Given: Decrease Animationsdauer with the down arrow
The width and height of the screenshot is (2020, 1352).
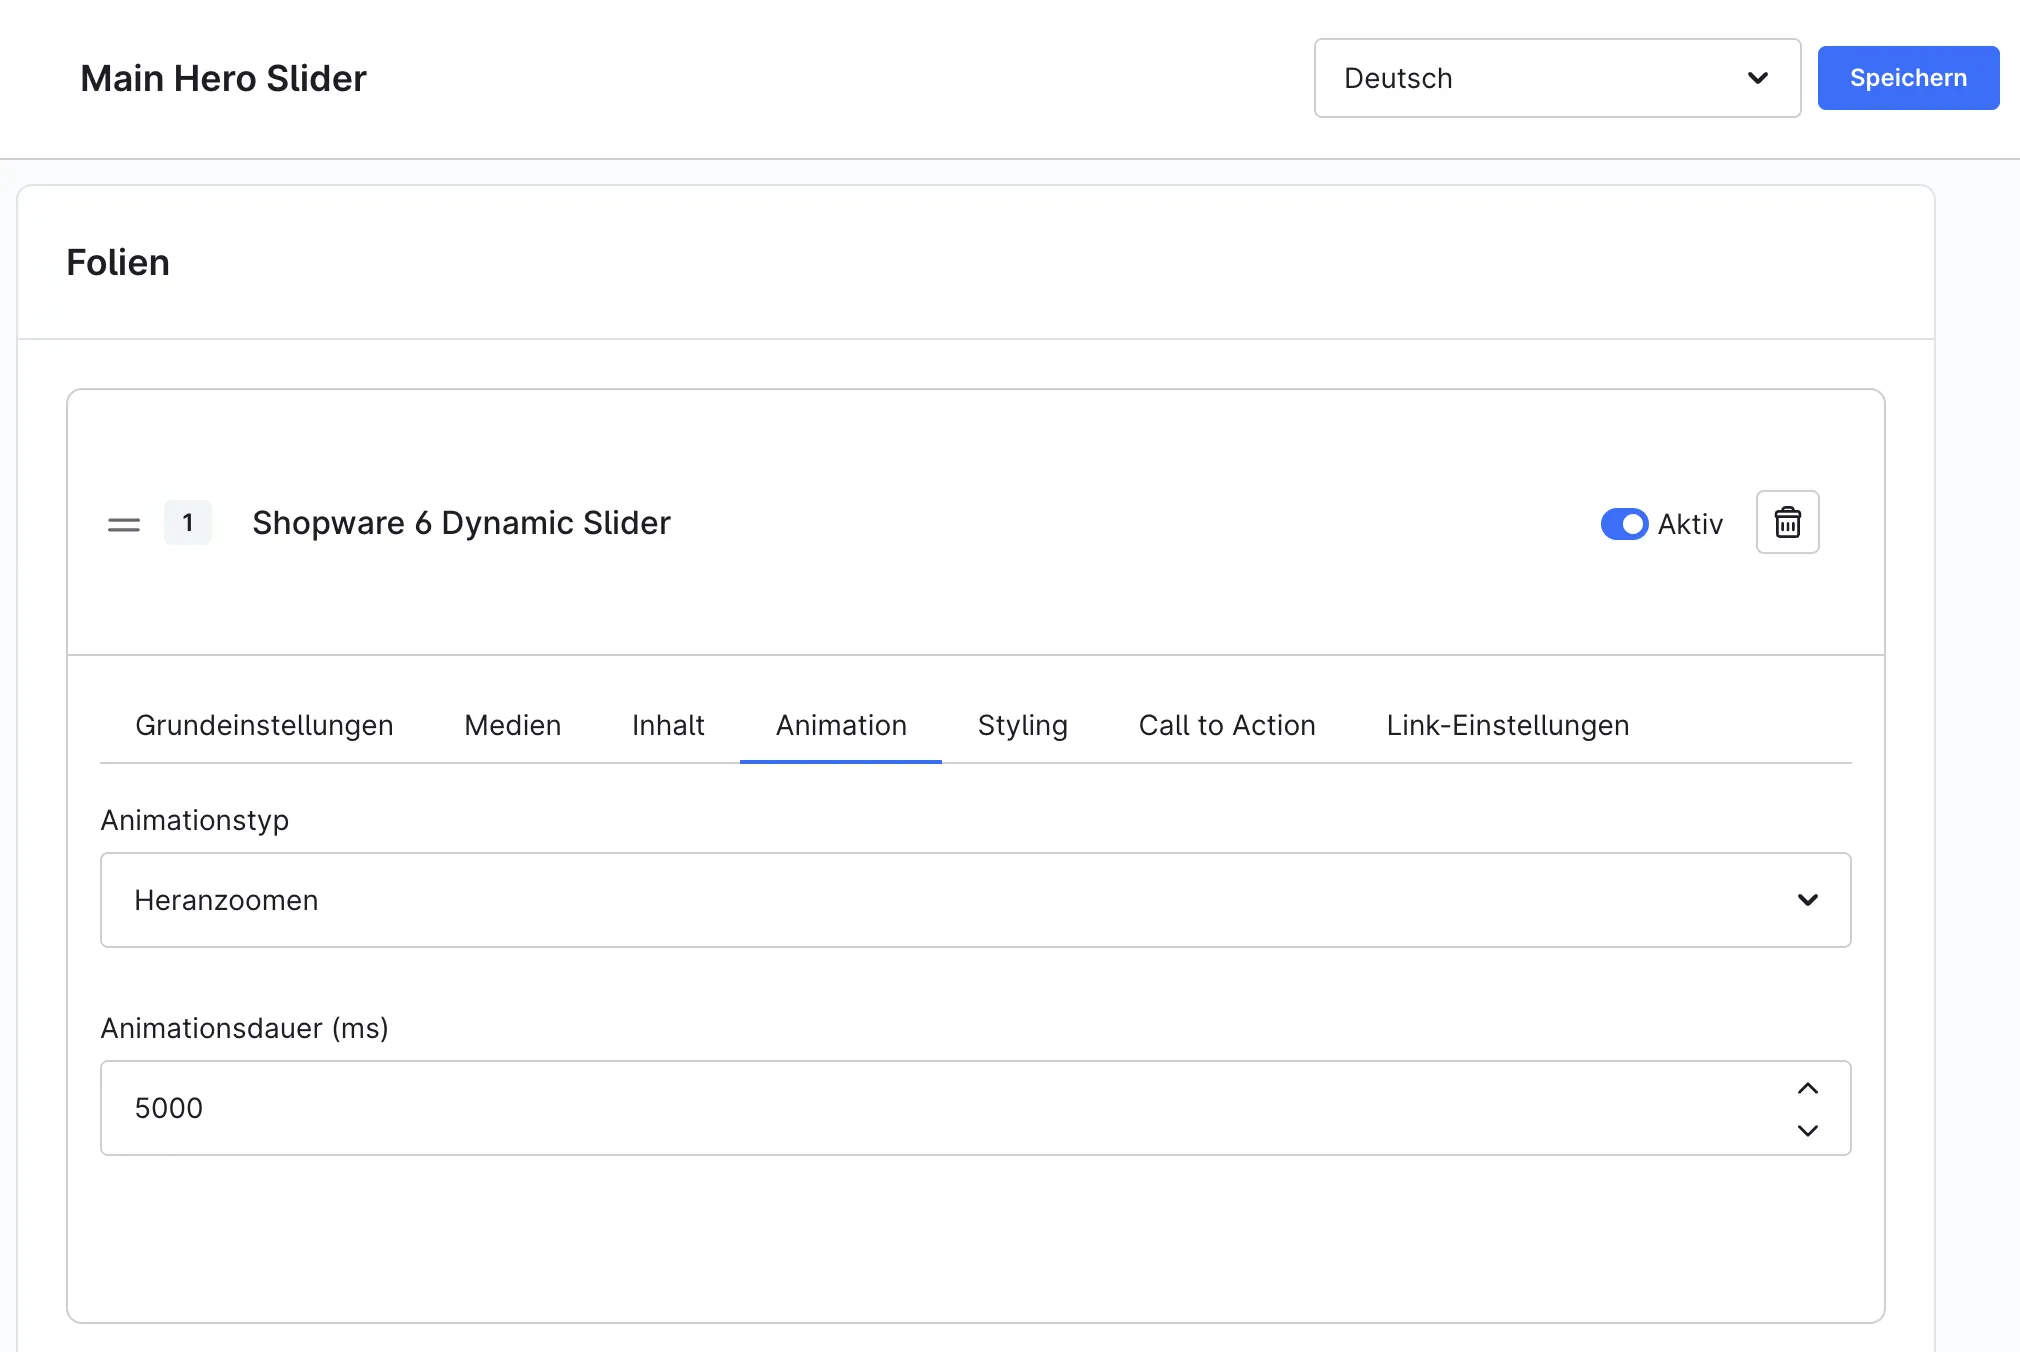Looking at the screenshot, I should 1807,1130.
